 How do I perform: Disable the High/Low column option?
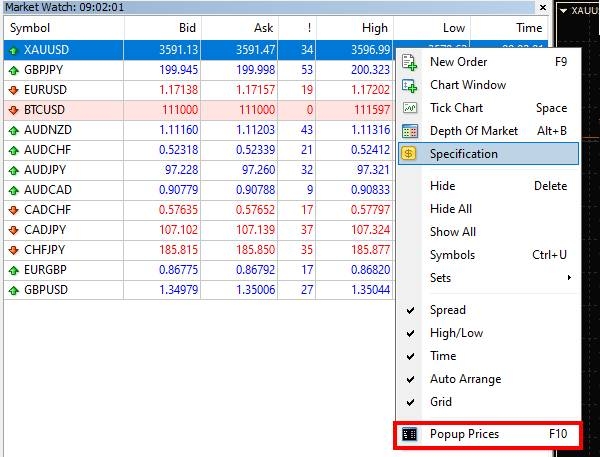(456, 333)
